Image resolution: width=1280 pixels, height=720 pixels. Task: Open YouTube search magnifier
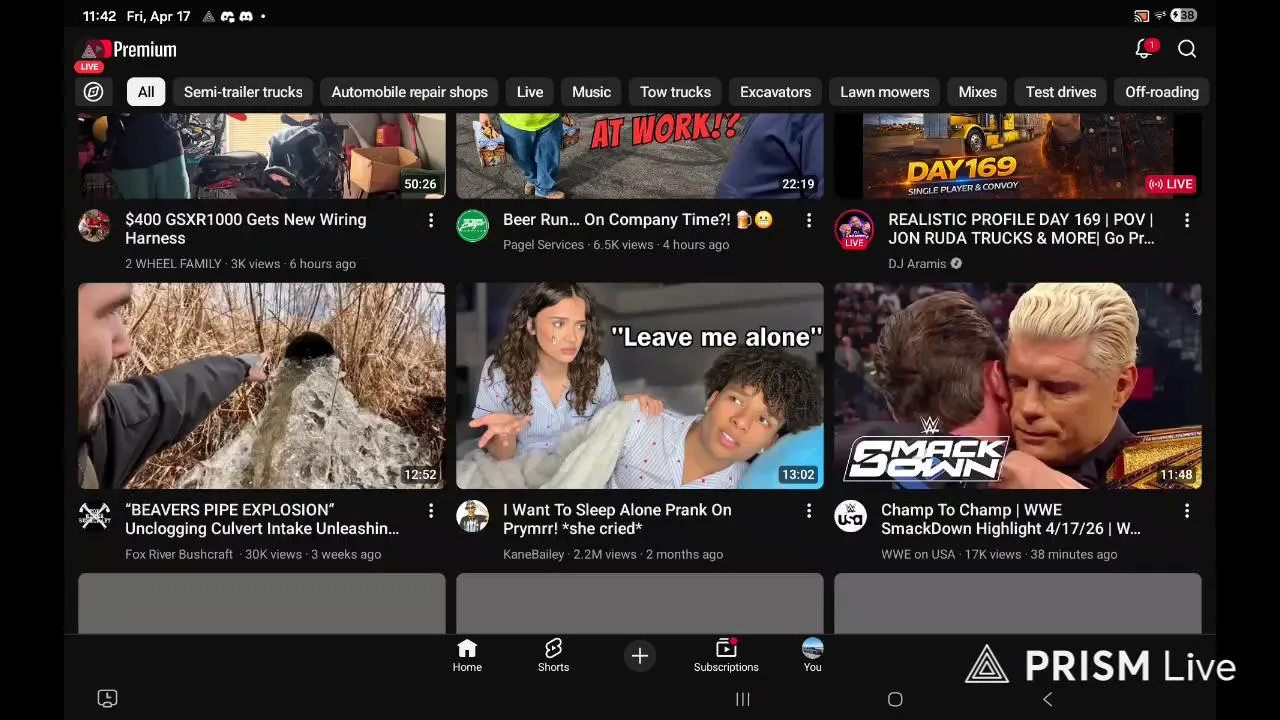[1187, 49]
